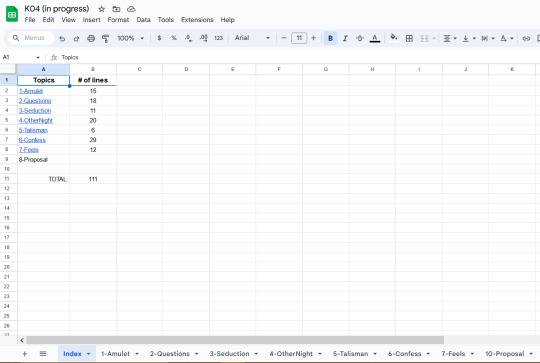This screenshot has height=363, width=540.
Task: Decrease decimal places icon
Action: [188, 38]
